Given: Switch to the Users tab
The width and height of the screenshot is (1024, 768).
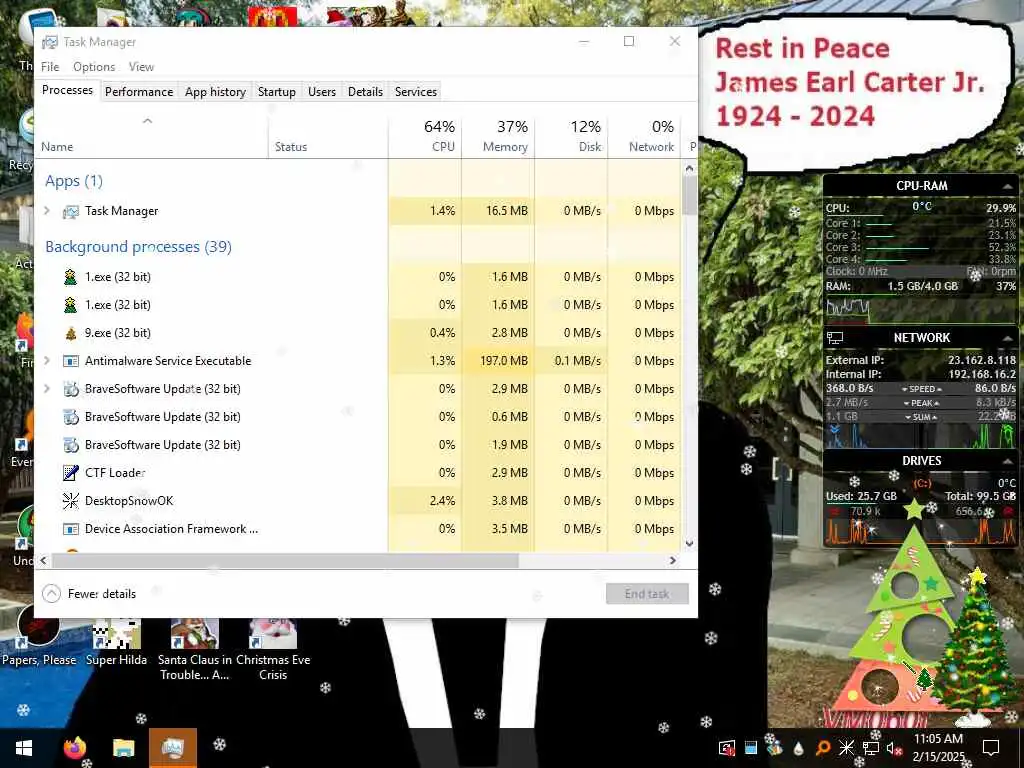Looking at the screenshot, I should (x=322, y=92).
